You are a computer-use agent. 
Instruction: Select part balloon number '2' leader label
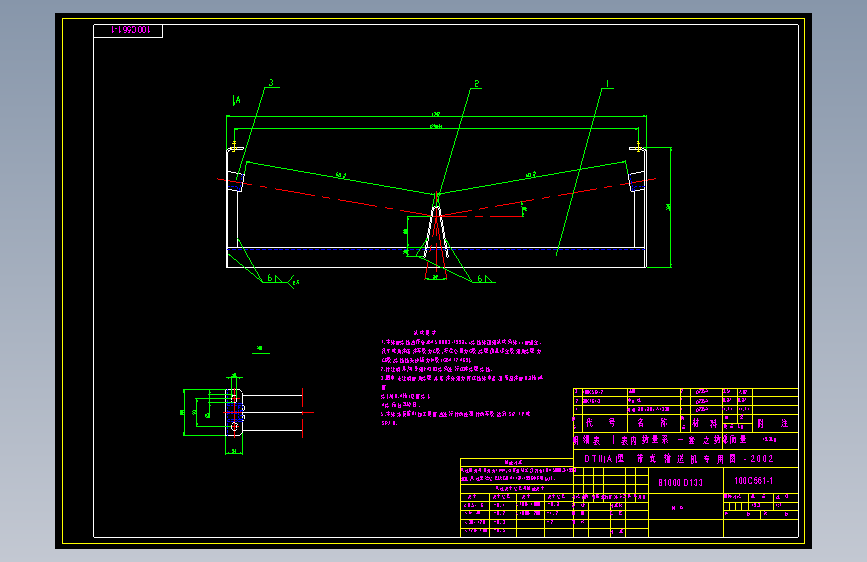(477, 84)
